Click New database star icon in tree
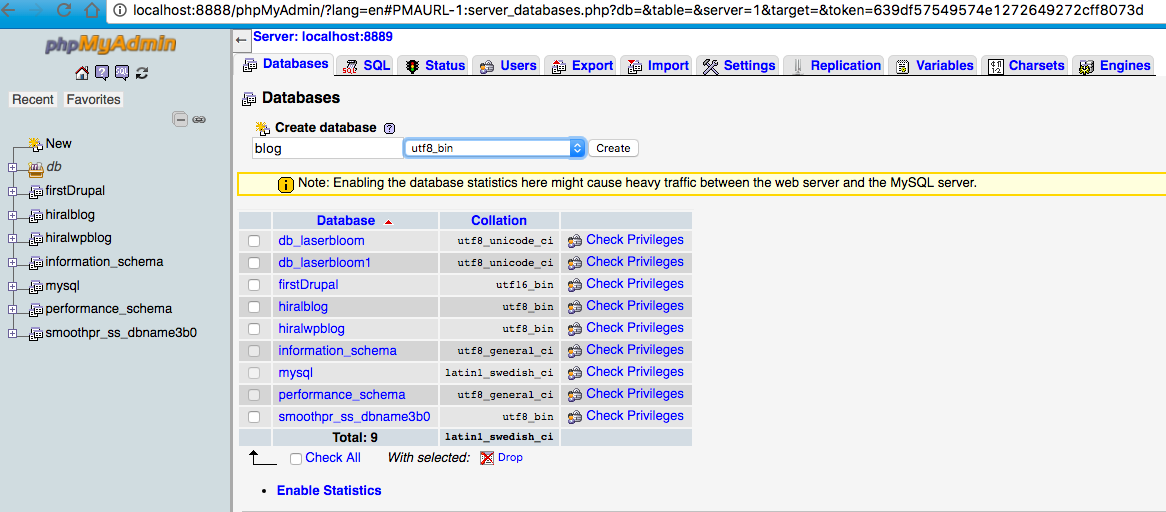 tap(35, 143)
